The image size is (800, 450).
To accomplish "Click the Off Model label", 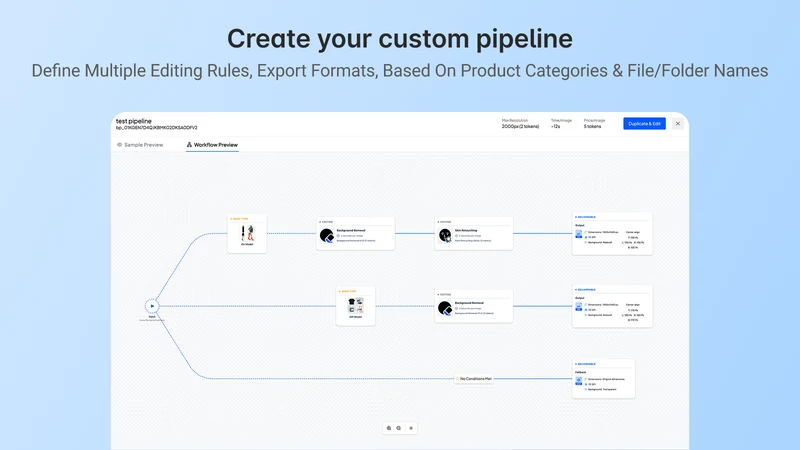I will (x=355, y=317).
